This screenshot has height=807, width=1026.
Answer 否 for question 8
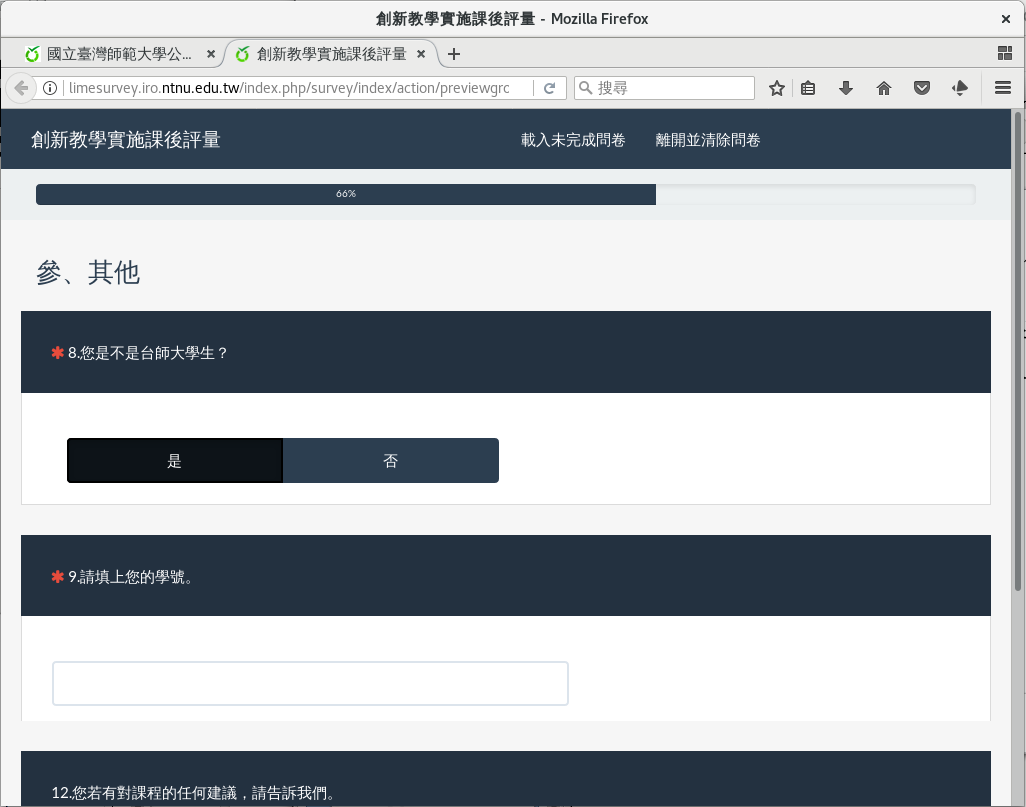(391, 461)
